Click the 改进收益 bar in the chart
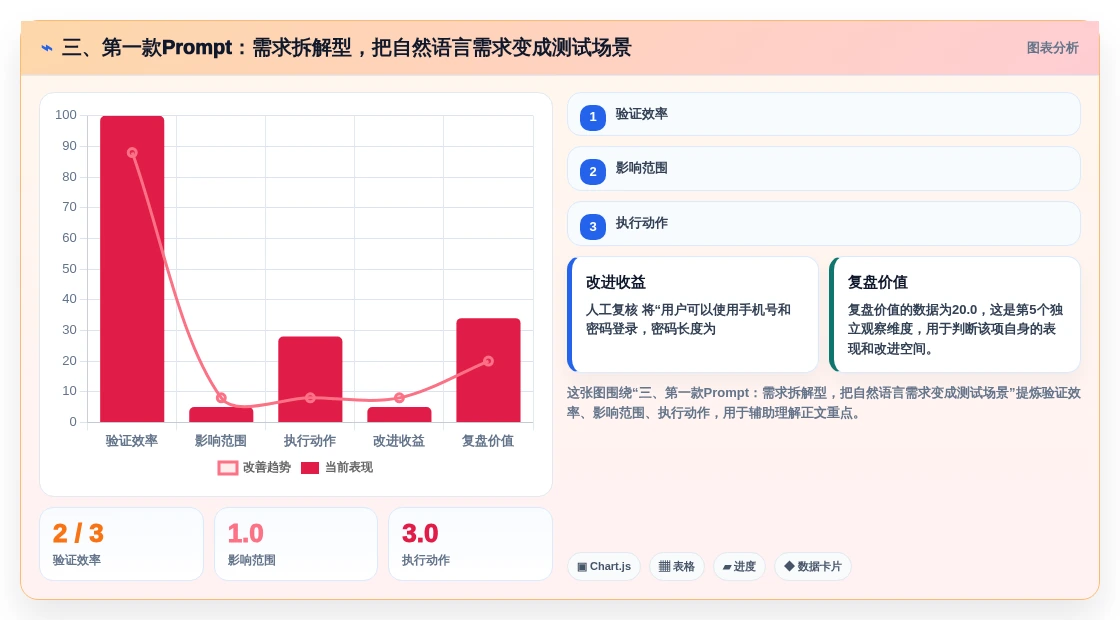1120x620 pixels. pos(399,414)
